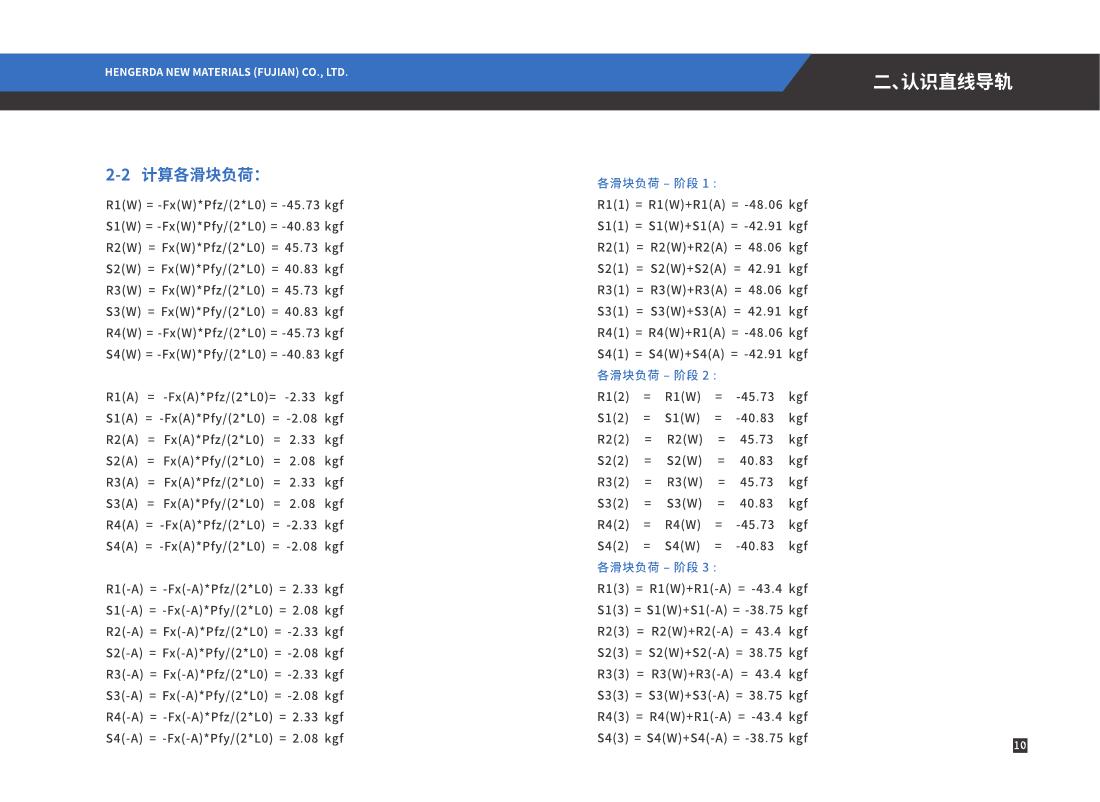Click the S4(3) = S4(W)+S4(-A) result line
The height and width of the screenshot is (802, 1100).
click(702, 738)
